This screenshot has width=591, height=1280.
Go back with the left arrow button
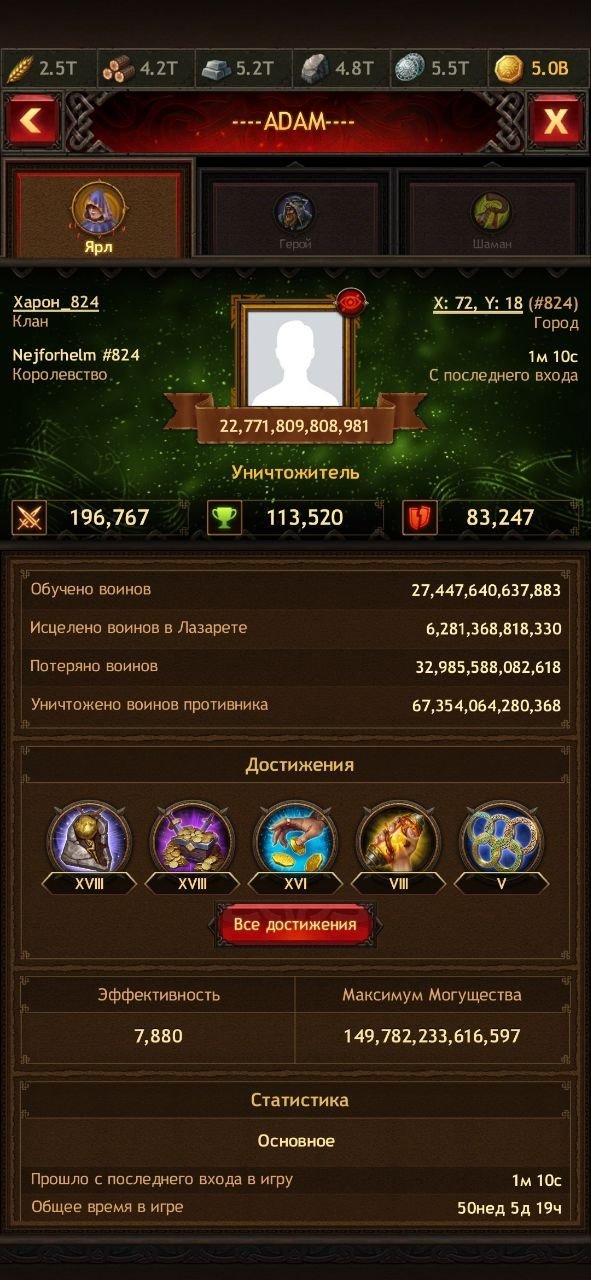(32, 122)
